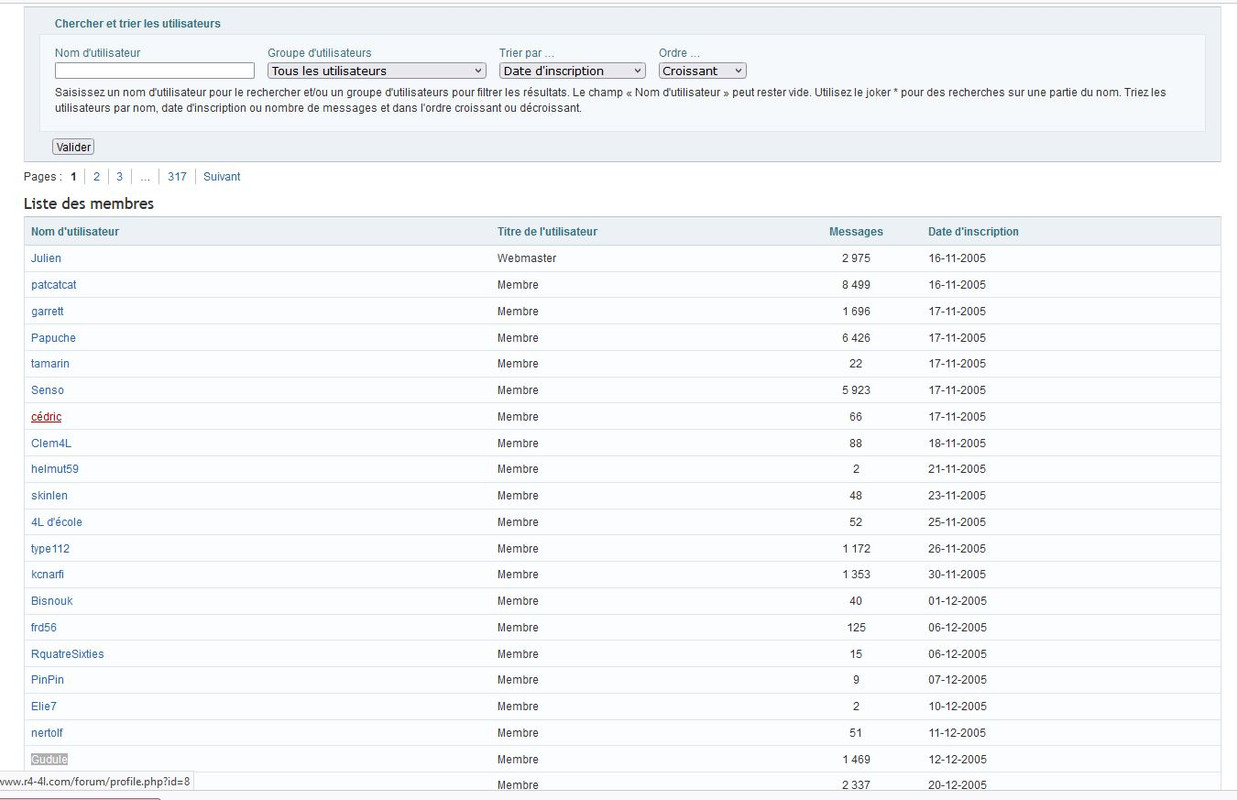Click the Webmaster title in Julien's row
The image size is (1237, 800).
click(527, 258)
